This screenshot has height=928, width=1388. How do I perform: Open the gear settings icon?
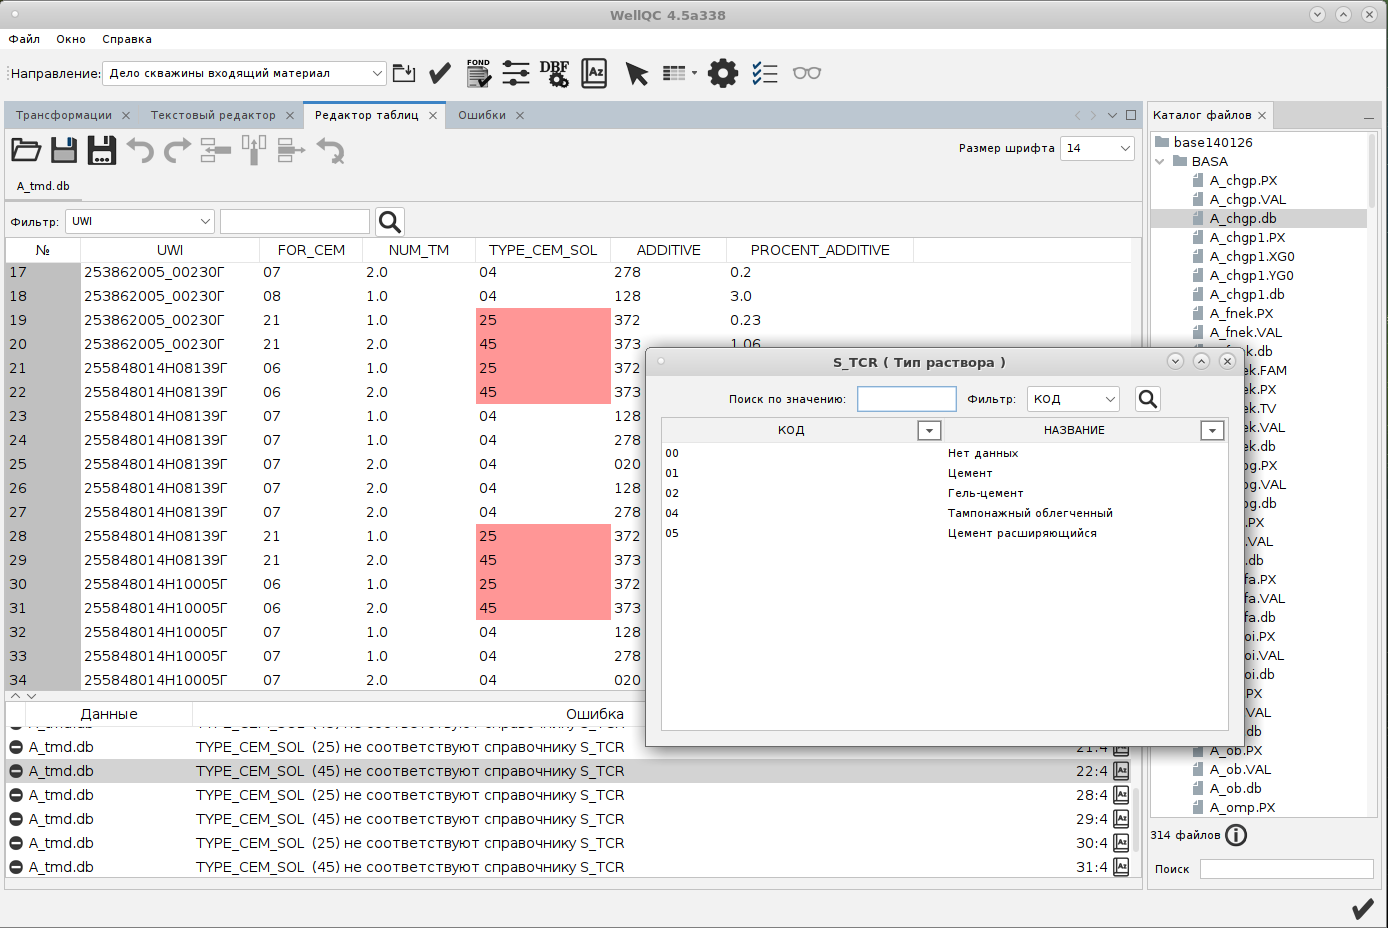pyautogui.click(x=722, y=73)
